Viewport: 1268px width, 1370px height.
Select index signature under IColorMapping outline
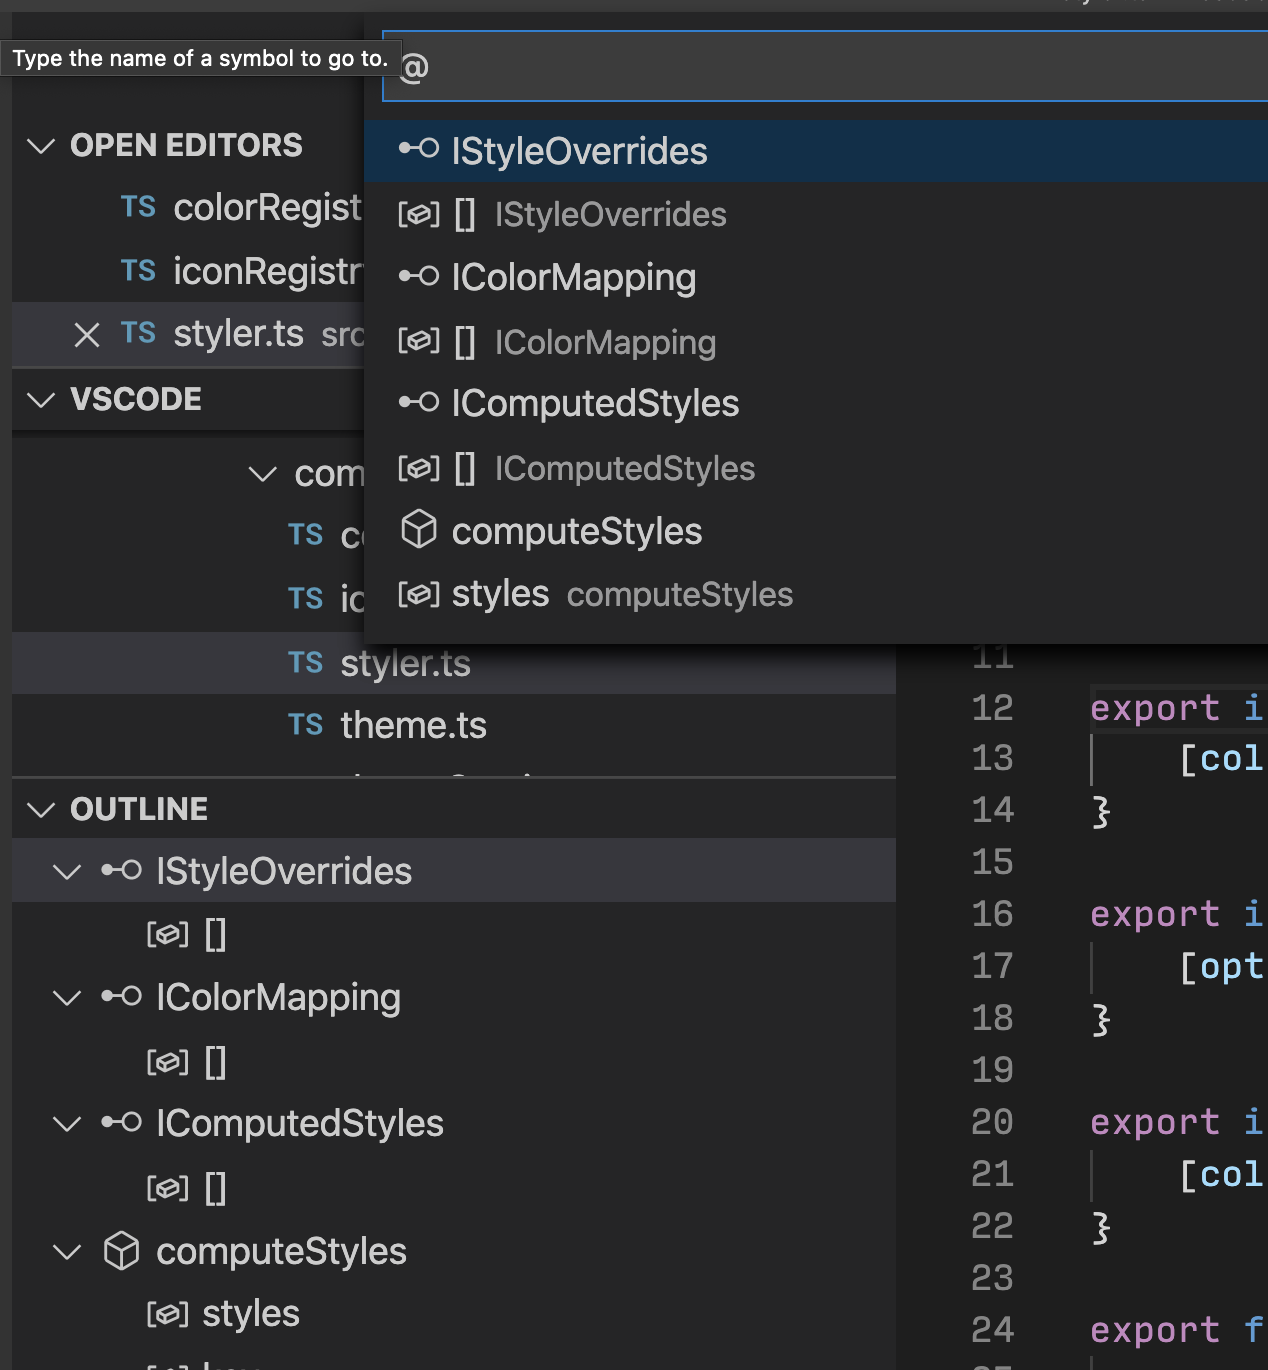point(454,1061)
